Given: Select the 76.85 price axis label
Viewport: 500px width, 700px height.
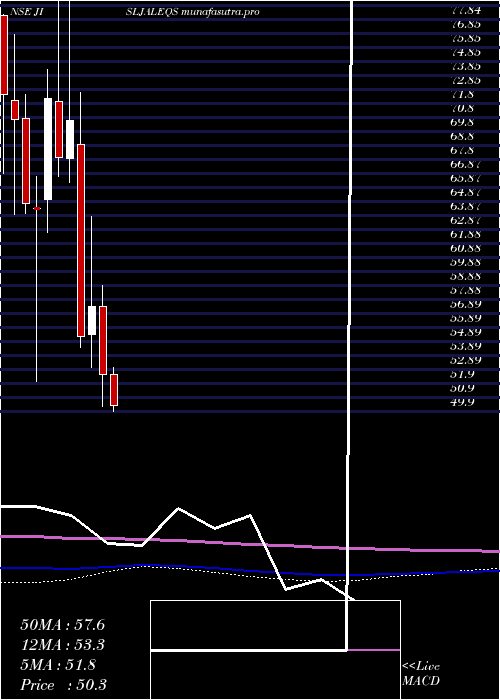Looking at the screenshot, I should click(x=465, y=24).
